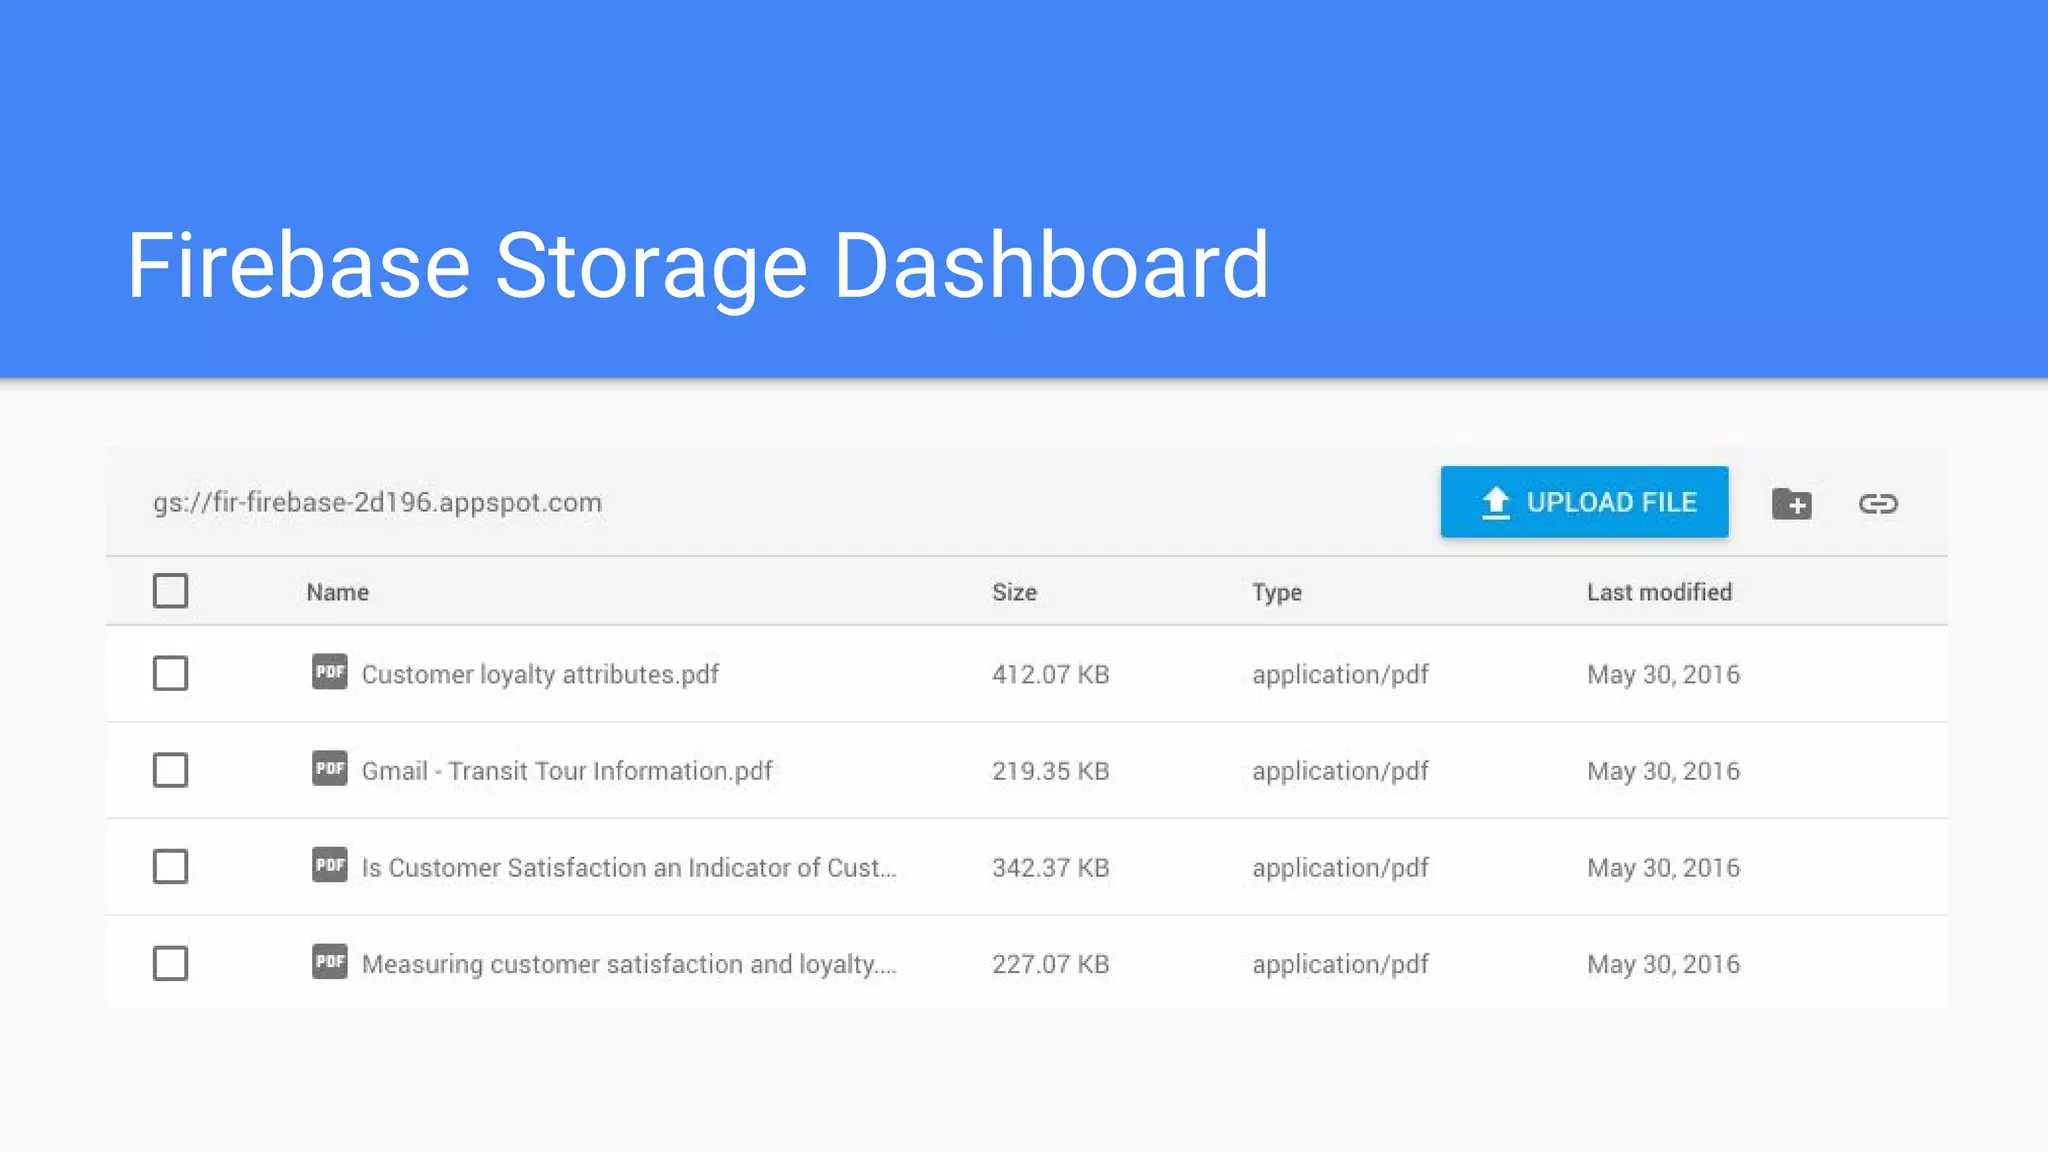Click May 30, 2016 date in Measuring customer satisfaction row

pyautogui.click(x=1663, y=964)
